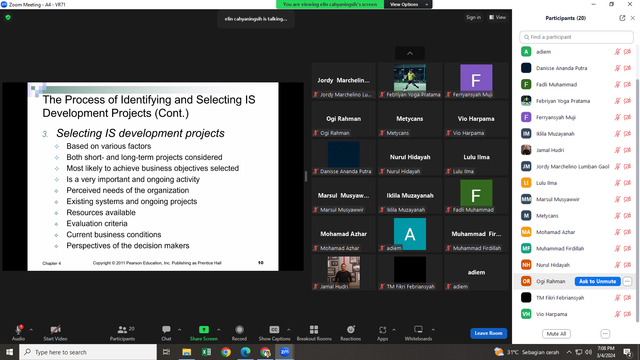Expand the Apps options arrow
This screenshot has width=640, height=360.
[394, 330]
